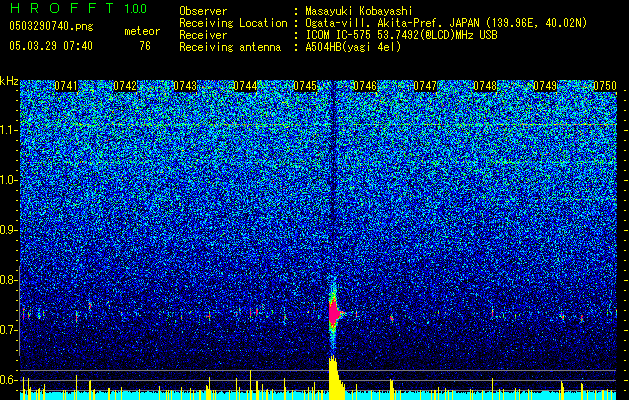The image size is (629, 400).
Task: Click the 'Observer' field label
Action: (x=203, y=11)
